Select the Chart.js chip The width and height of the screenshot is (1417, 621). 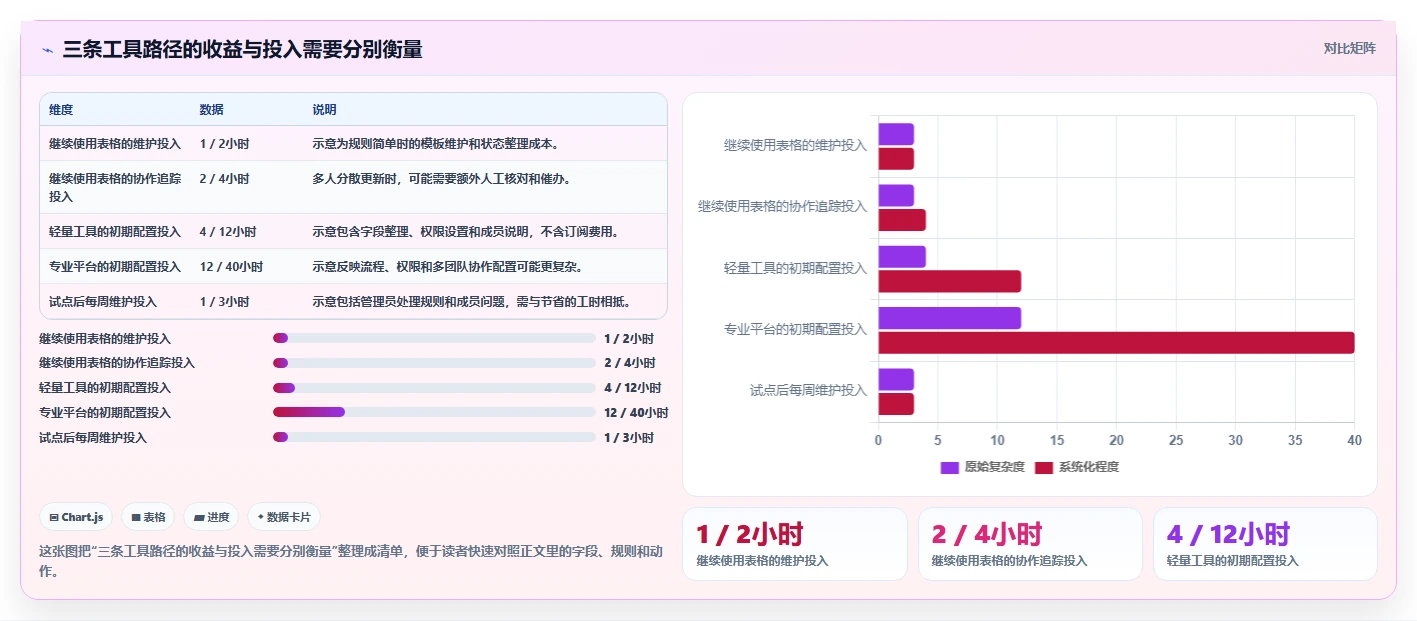[x=77, y=517]
